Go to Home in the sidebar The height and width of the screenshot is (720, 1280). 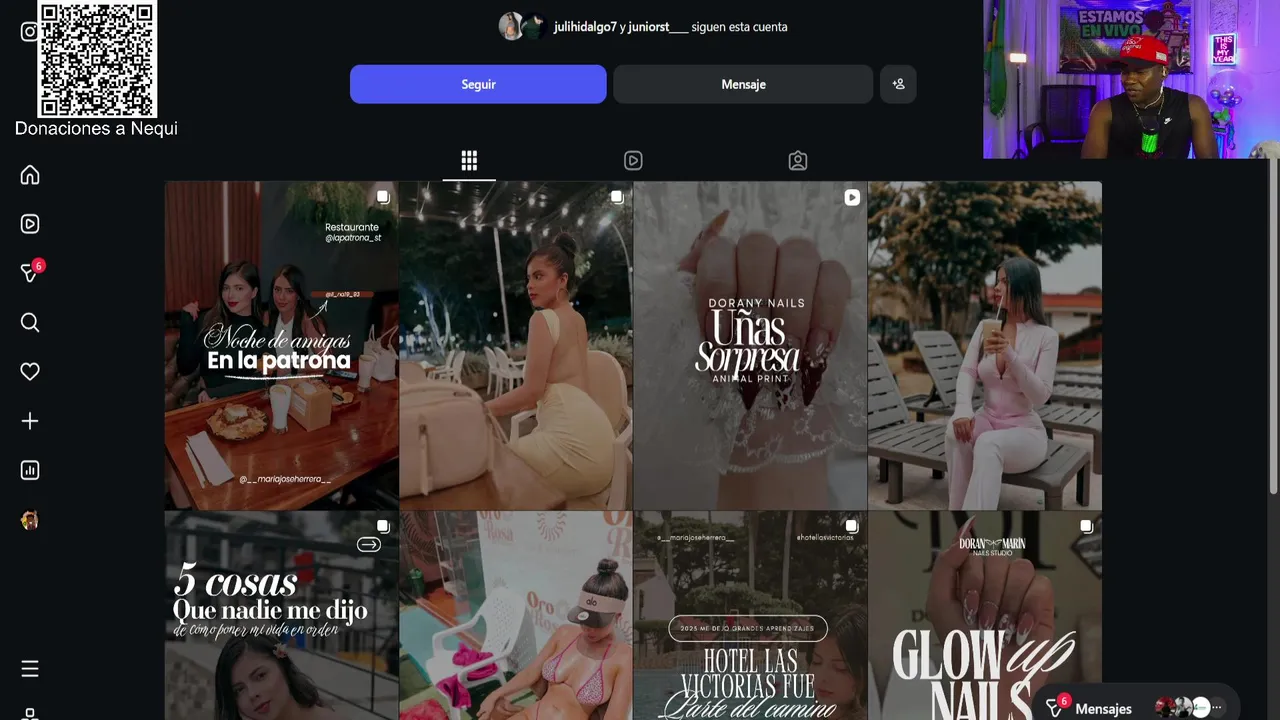point(30,175)
